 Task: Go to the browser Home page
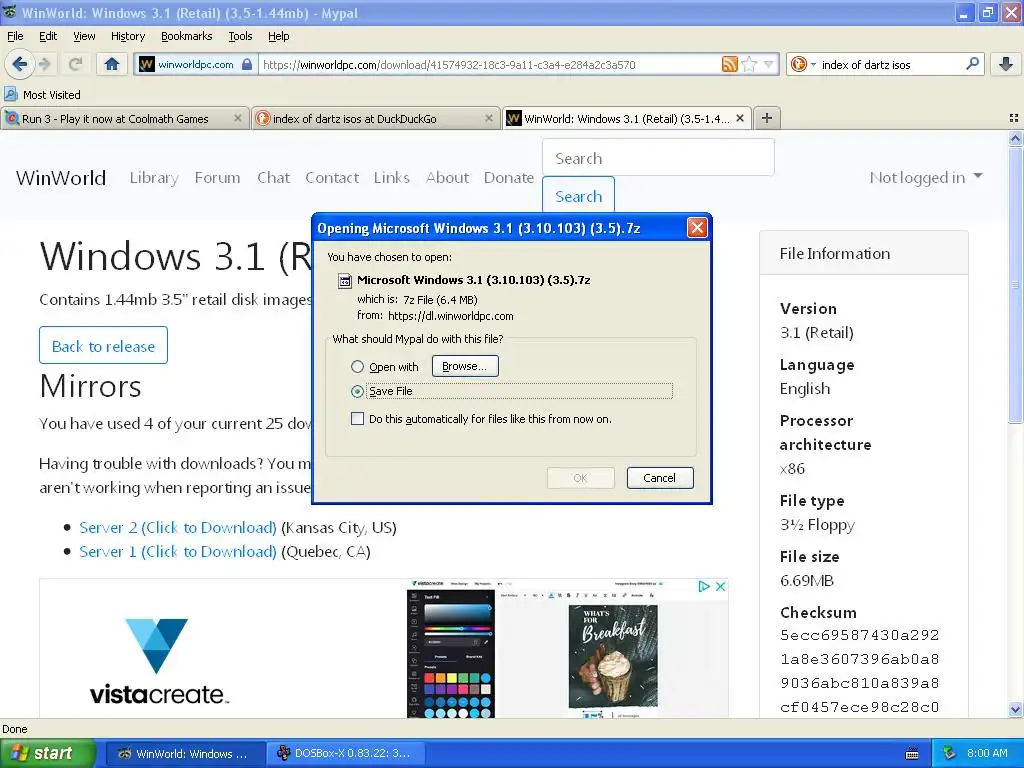[x=112, y=64]
